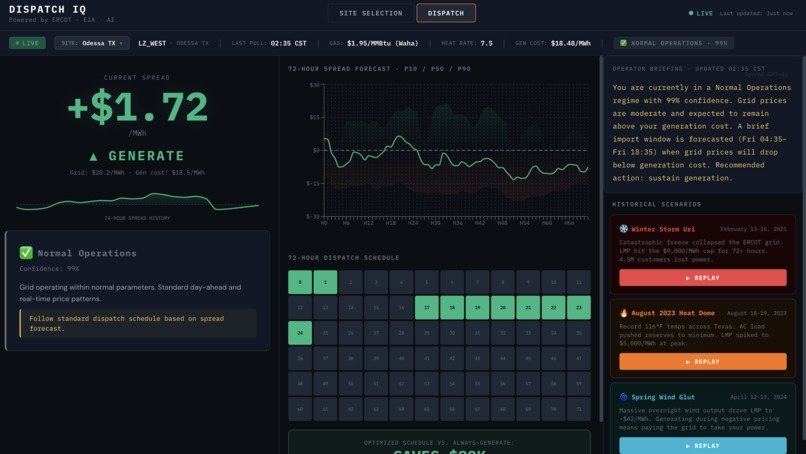Click the GENERATE recommendation label
This screenshot has width=806, height=454.
146,156
